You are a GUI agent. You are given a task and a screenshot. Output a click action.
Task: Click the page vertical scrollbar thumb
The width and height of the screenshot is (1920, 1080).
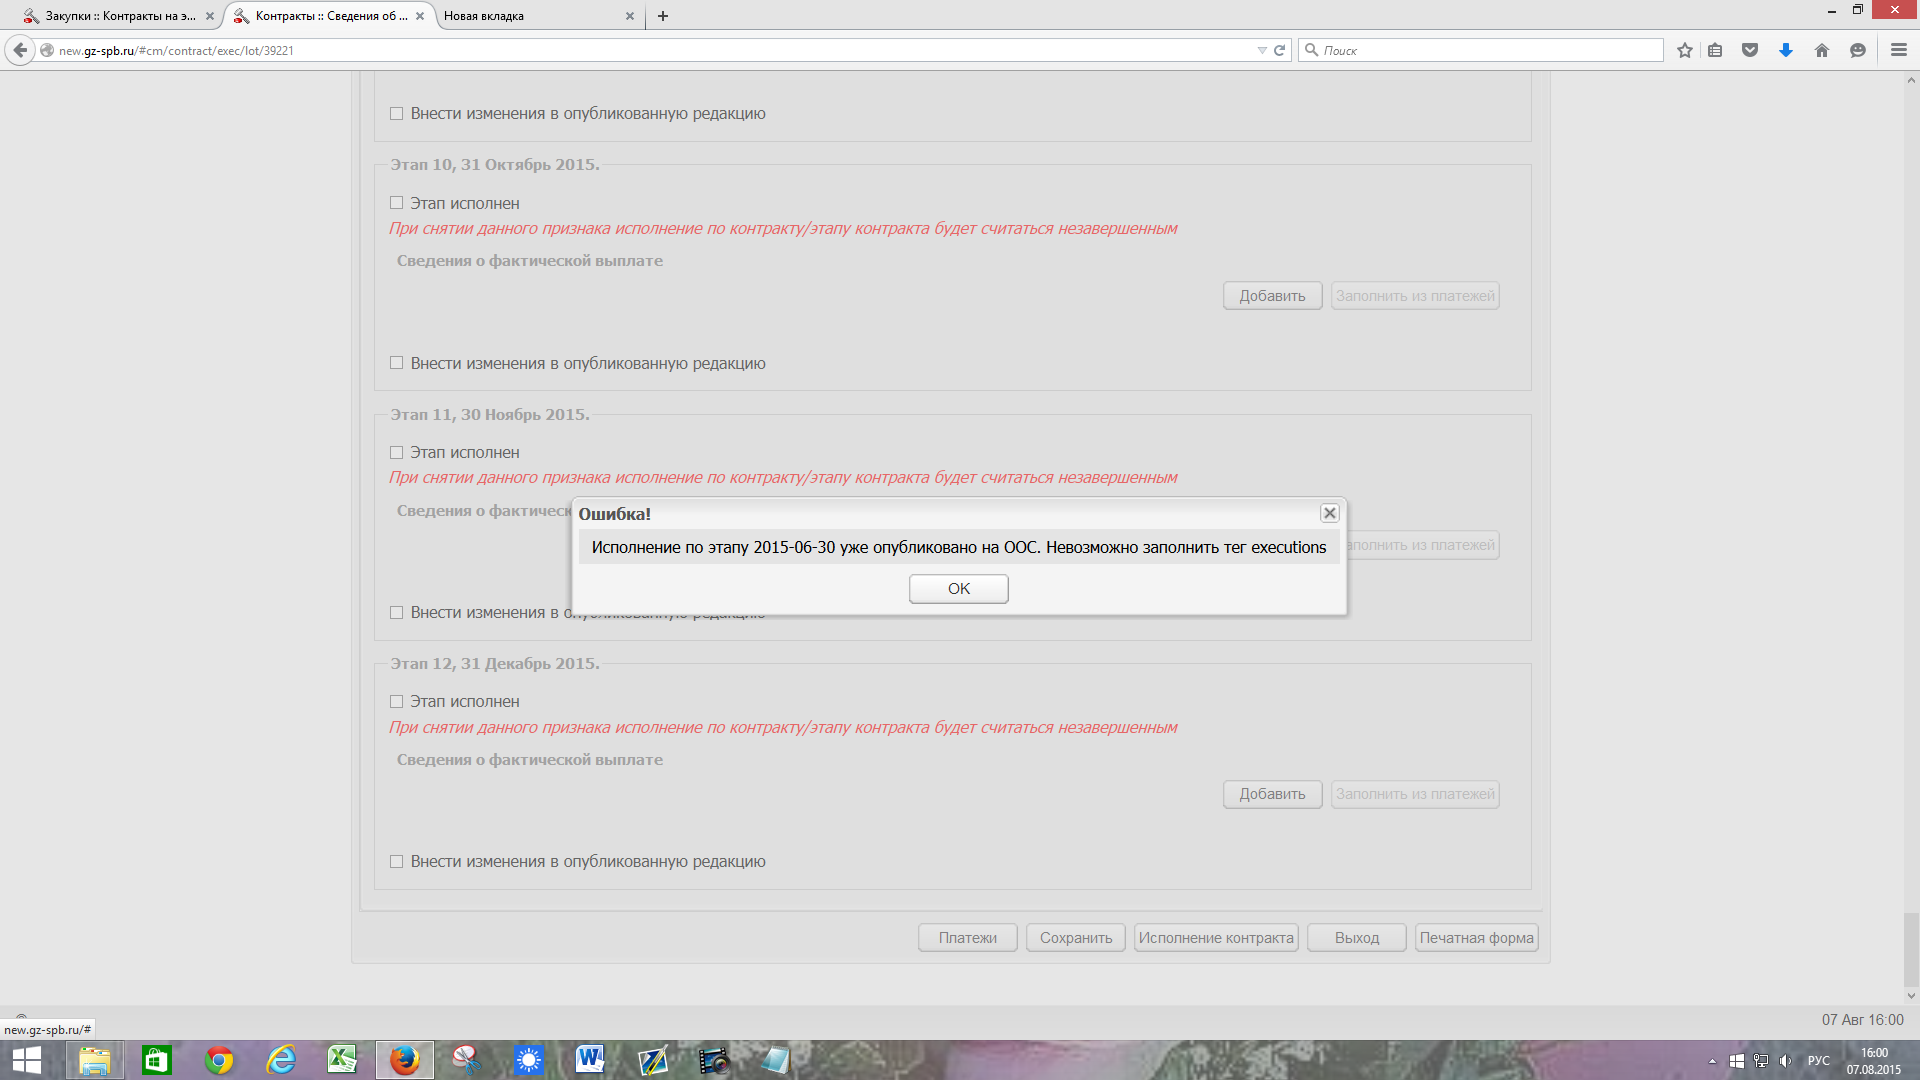[1911, 949]
